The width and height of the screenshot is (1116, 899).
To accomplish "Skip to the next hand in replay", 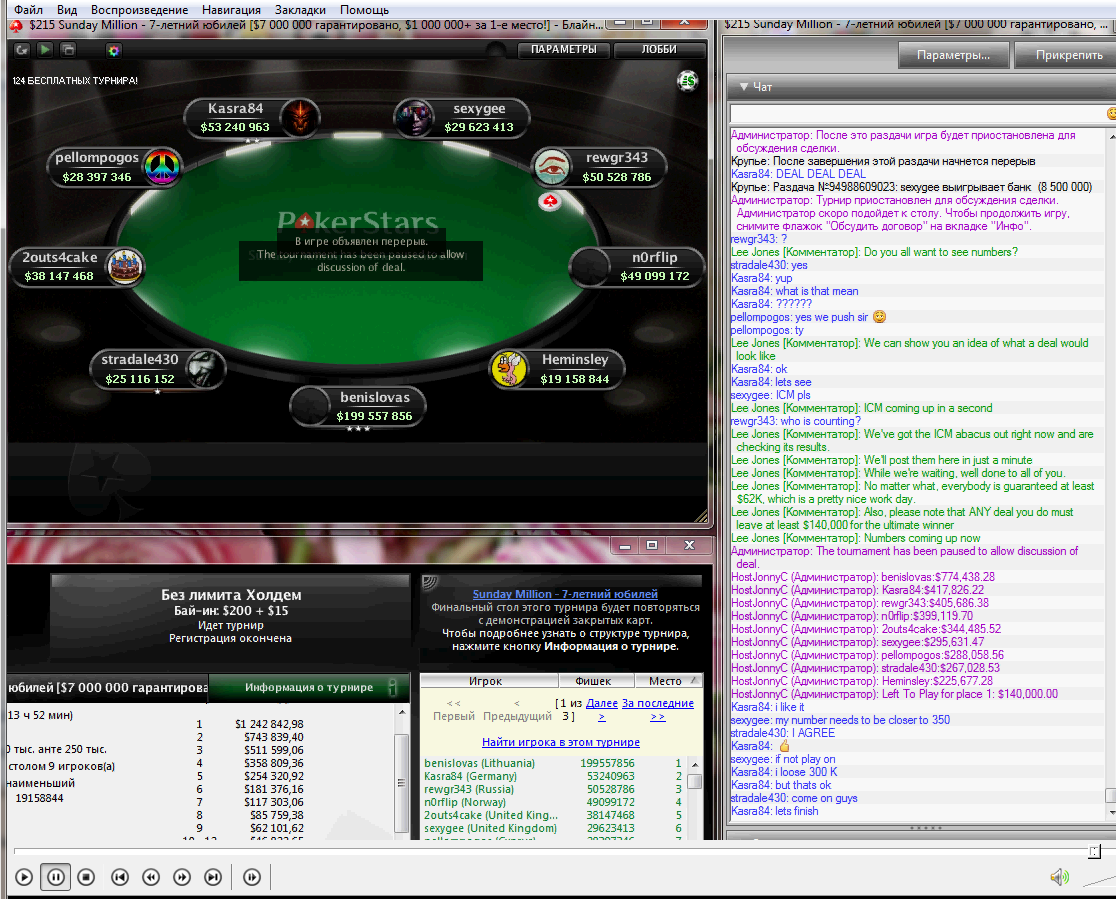I will [213, 877].
